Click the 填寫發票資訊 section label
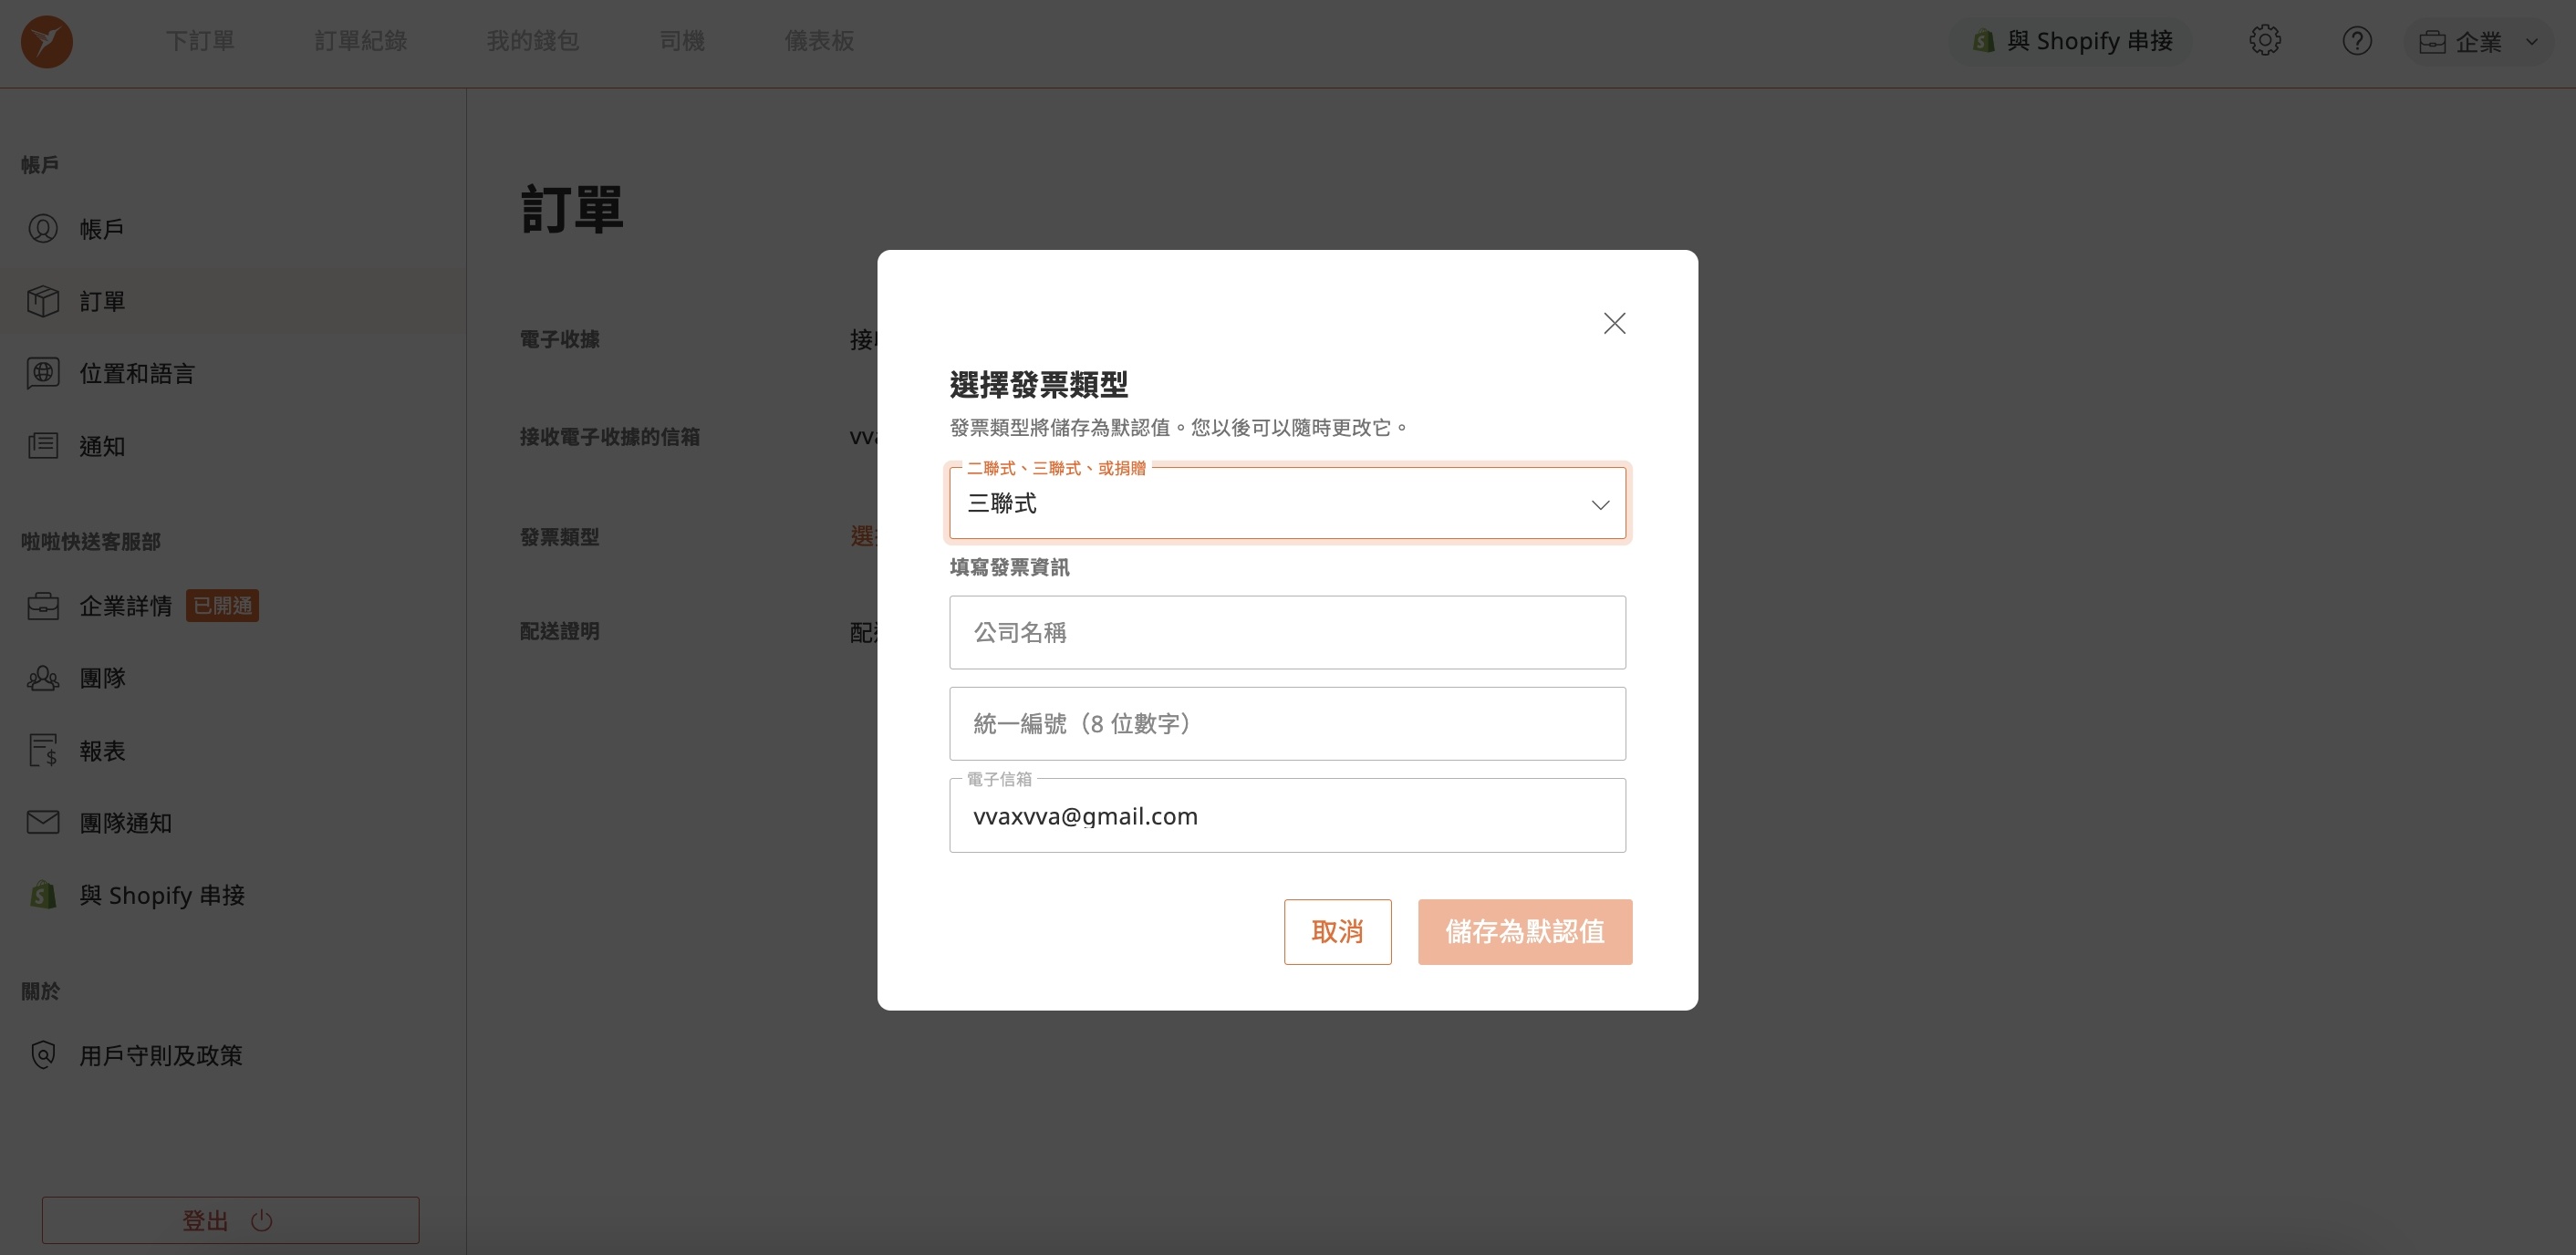This screenshot has height=1255, width=2576. [1010, 567]
